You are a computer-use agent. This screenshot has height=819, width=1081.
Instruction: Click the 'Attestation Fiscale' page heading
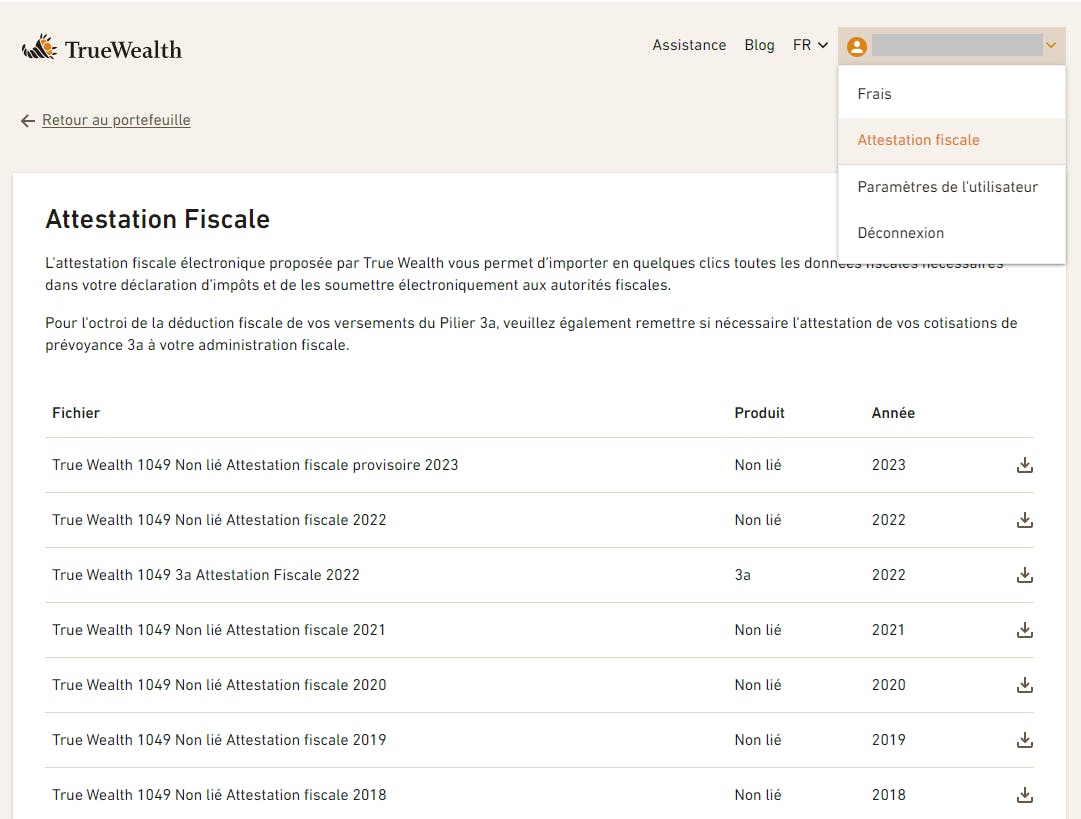pos(158,219)
